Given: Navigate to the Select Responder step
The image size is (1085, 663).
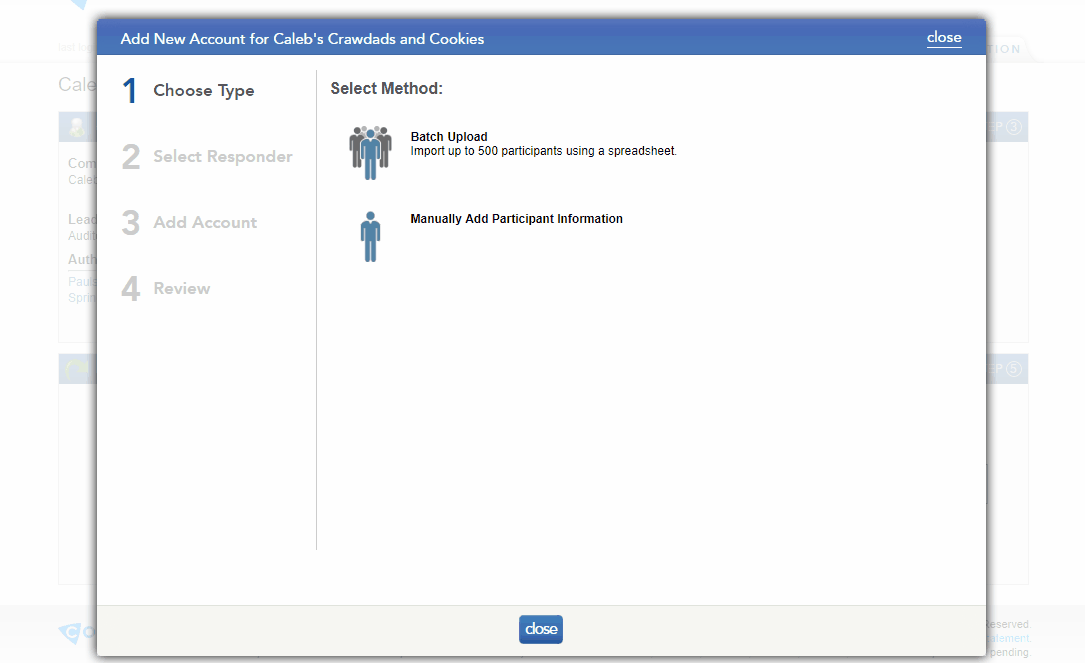Looking at the screenshot, I should click(222, 156).
